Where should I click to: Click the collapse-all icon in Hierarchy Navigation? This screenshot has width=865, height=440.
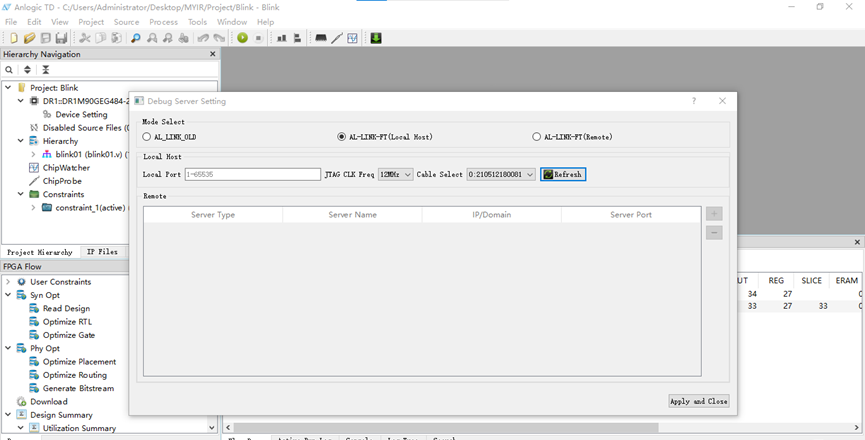click(x=45, y=69)
